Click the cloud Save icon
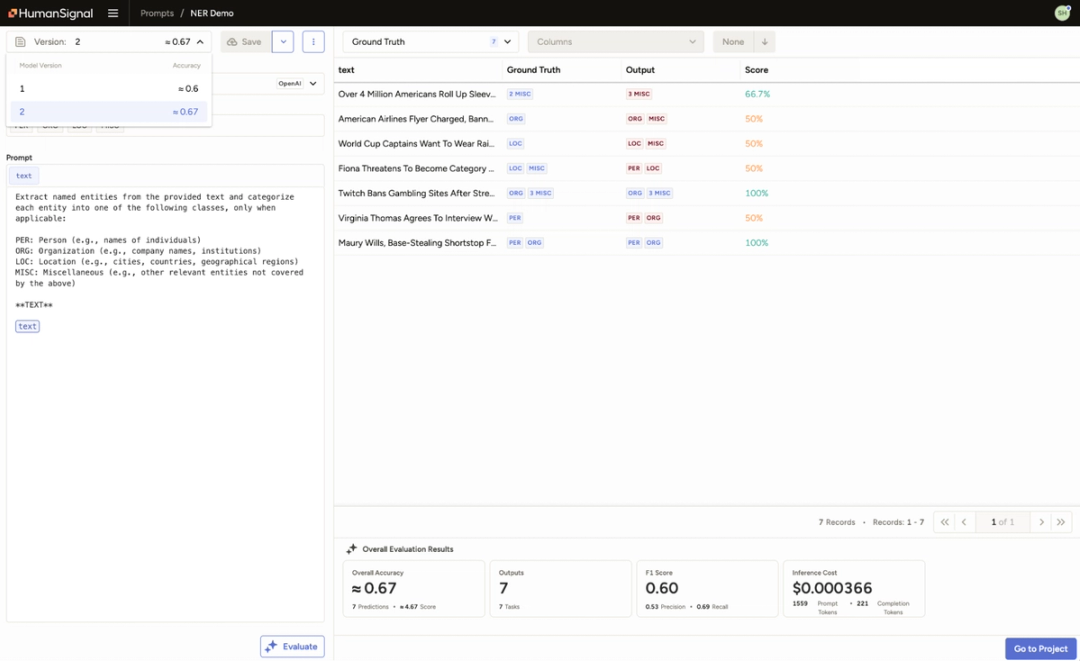The image size is (1080, 661). click(230, 41)
